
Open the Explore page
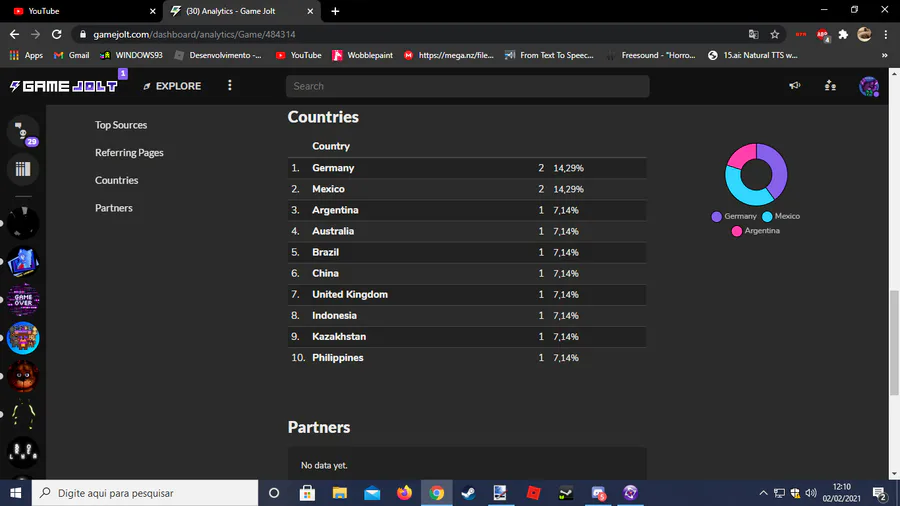[172, 86]
